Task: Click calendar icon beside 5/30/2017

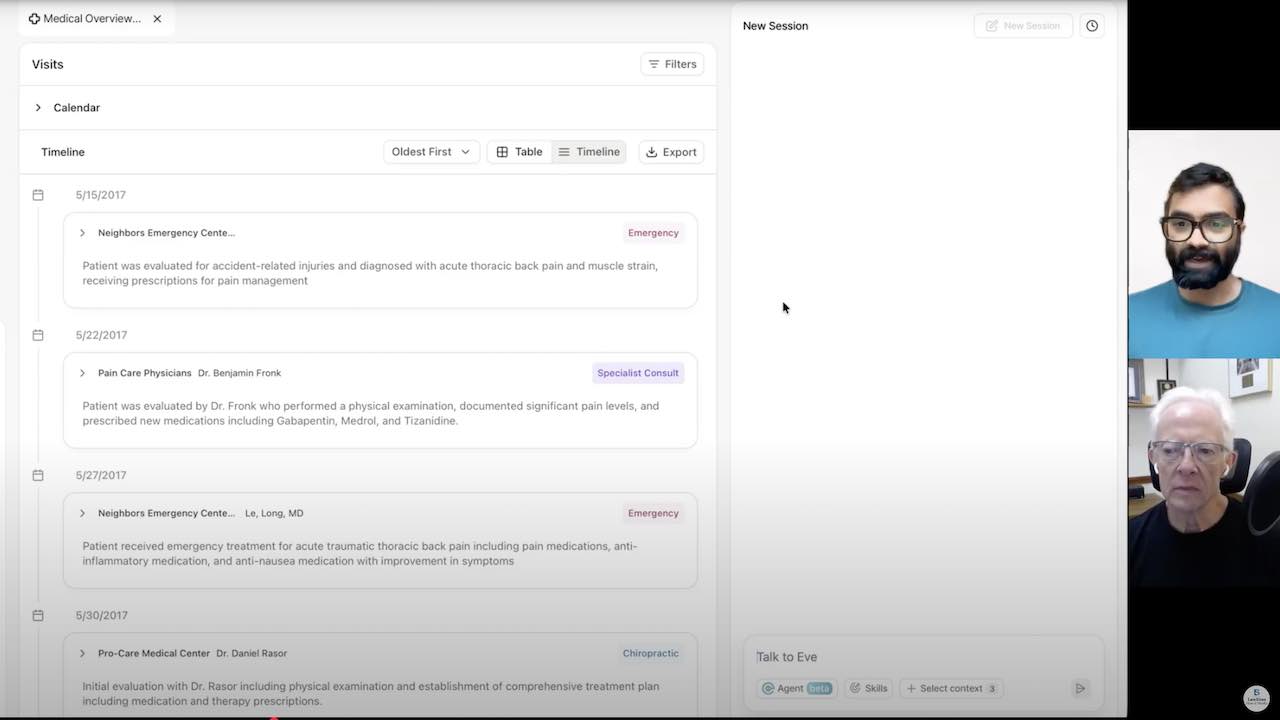Action: click(38, 615)
